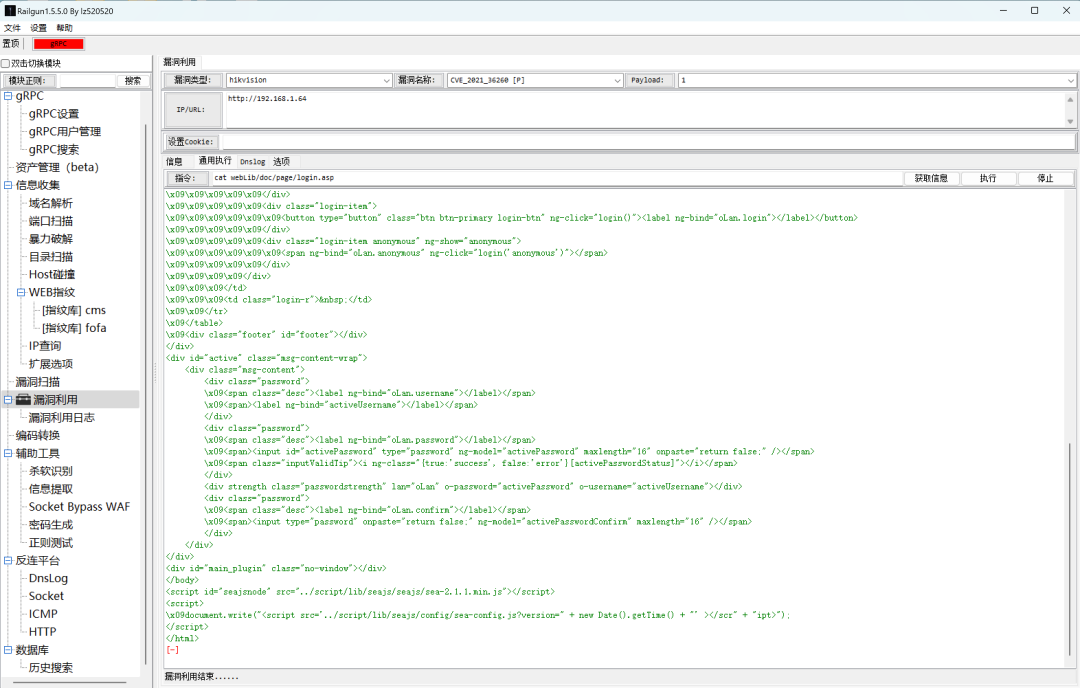Collapse the WEB指纹 tree node
Image resolution: width=1080 pixels, height=688 pixels.
coord(21,292)
